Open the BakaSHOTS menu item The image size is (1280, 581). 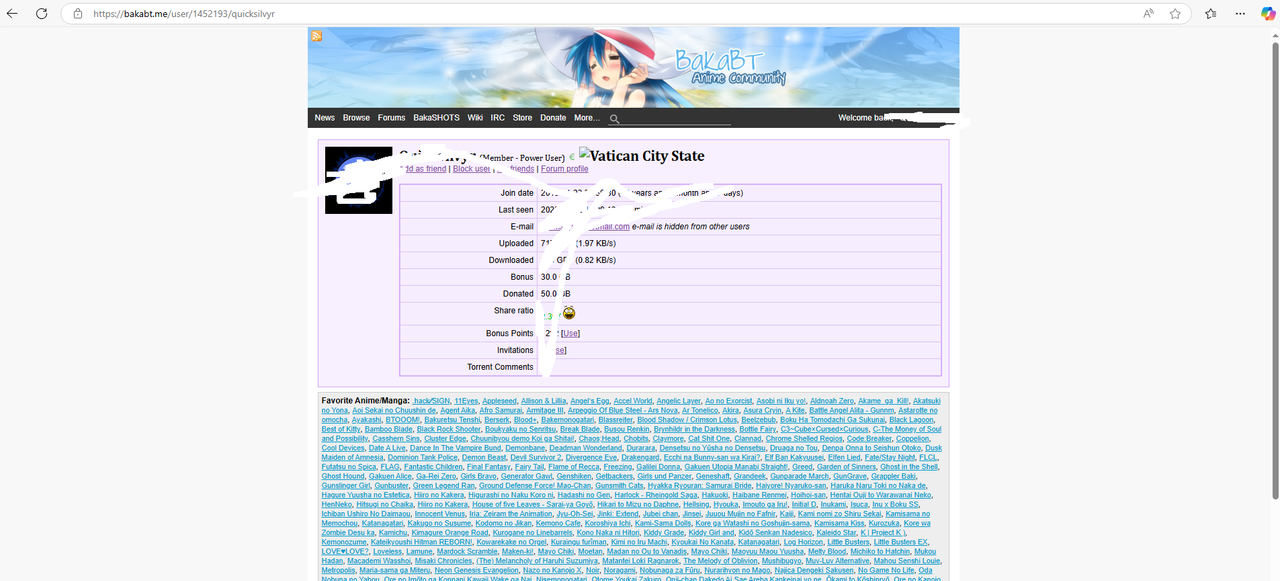[436, 118]
